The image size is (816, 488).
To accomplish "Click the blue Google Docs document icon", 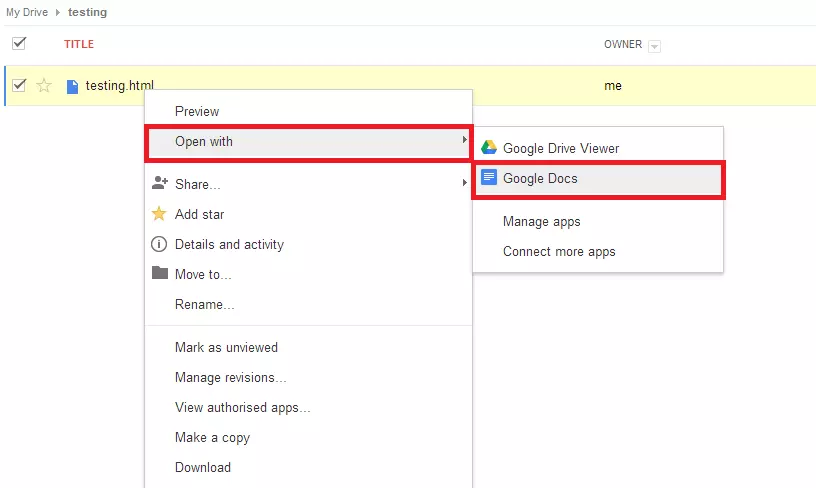I will click(489, 177).
